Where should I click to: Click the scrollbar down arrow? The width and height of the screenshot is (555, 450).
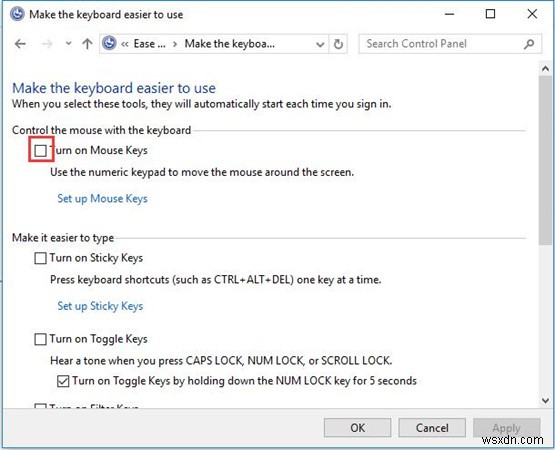pos(545,400)
